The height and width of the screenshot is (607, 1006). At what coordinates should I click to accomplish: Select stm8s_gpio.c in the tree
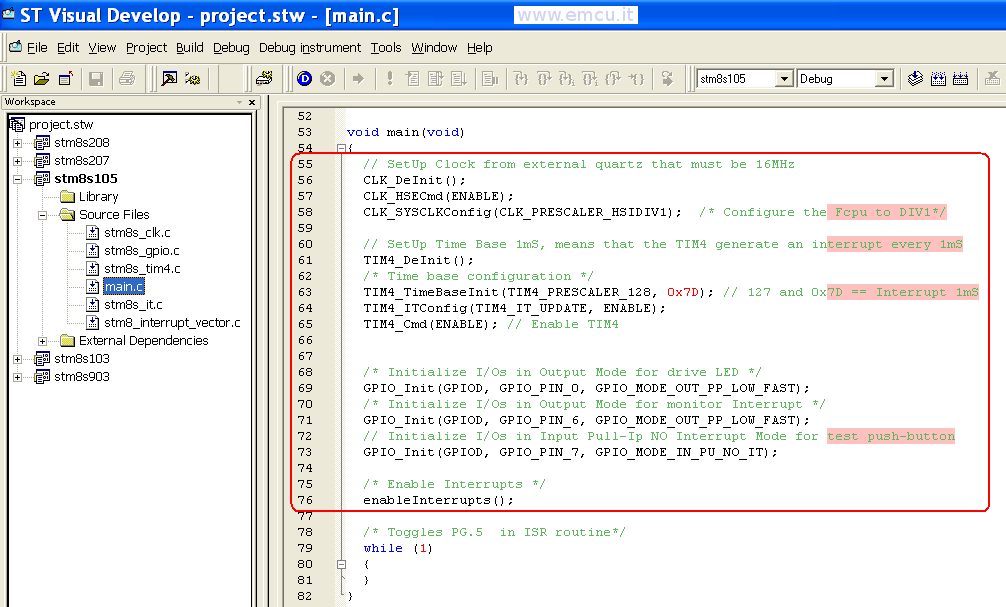pyautogui.click(x=142, y=250)
